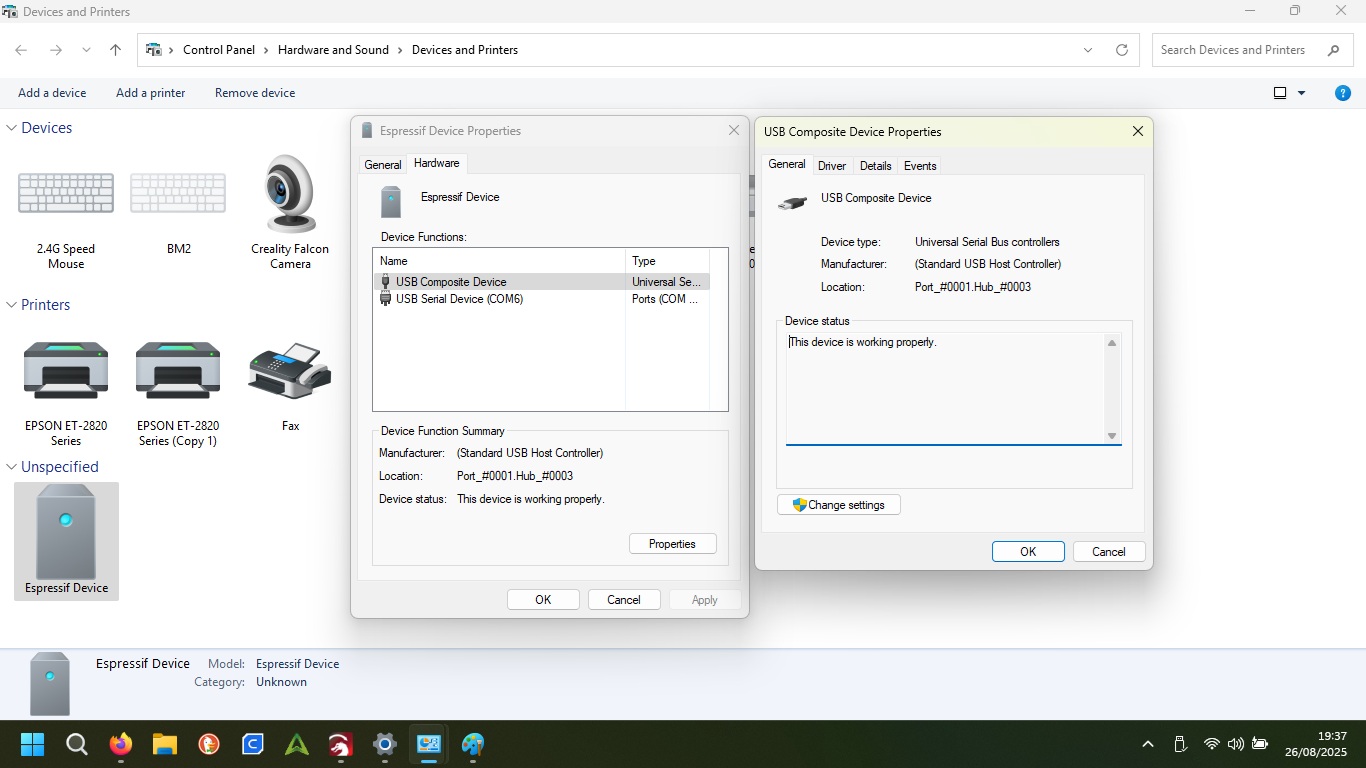The width and height of the screenshot is (1366, 768).
Task: Click the device status scrollbar down arrow
Action: (x=1111, y=436)
